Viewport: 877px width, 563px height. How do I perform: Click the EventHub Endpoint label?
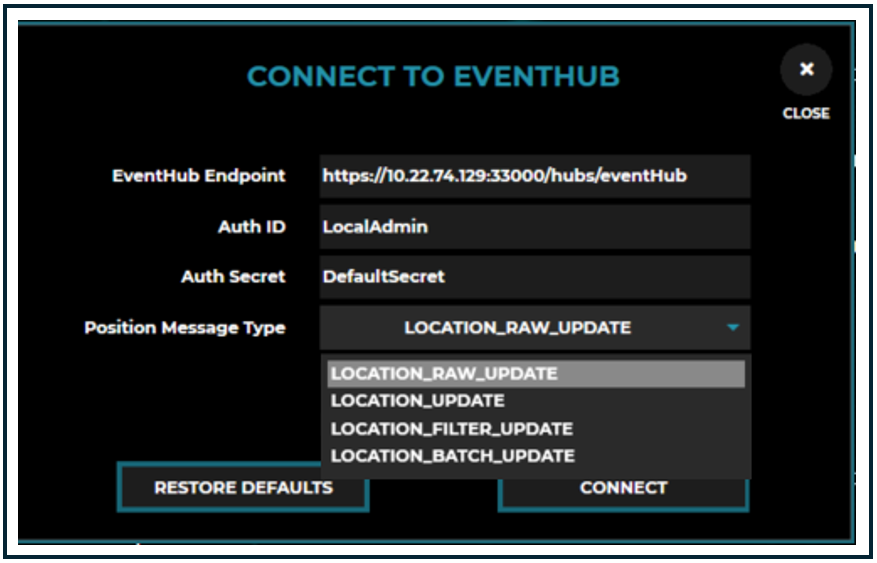point(199,176)
